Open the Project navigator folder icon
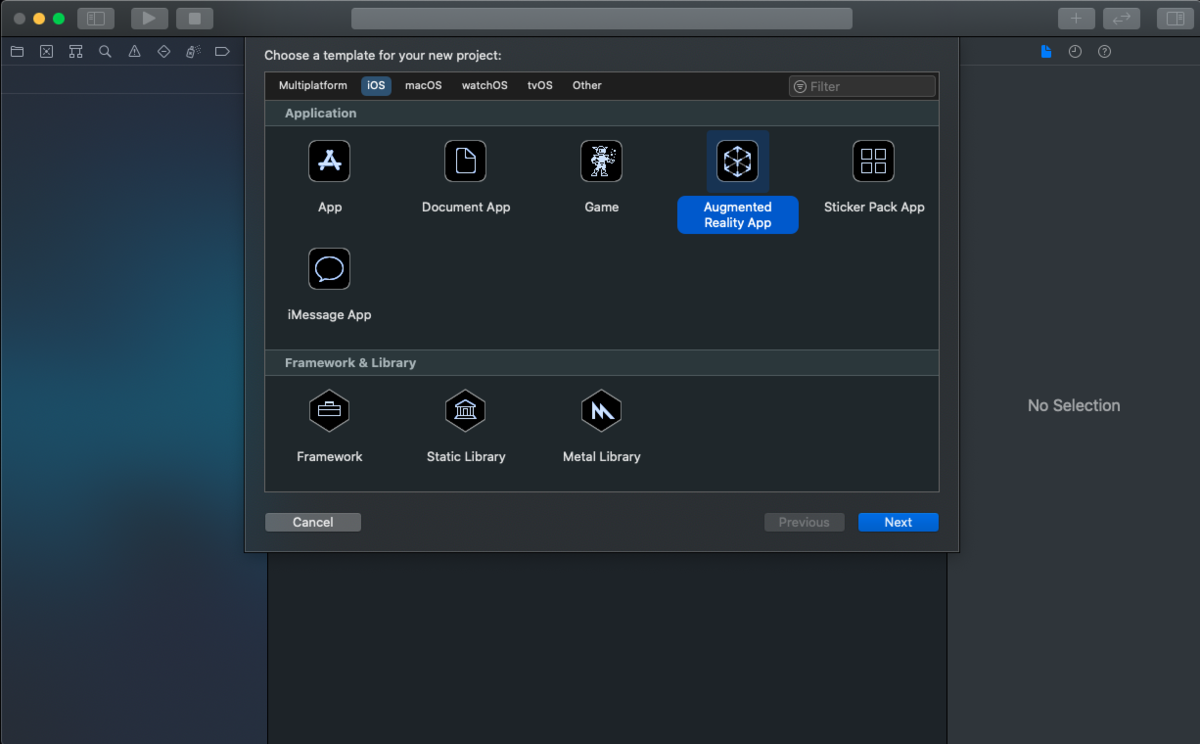This screenshot has width=1200, height=744. tap(17, 51)
